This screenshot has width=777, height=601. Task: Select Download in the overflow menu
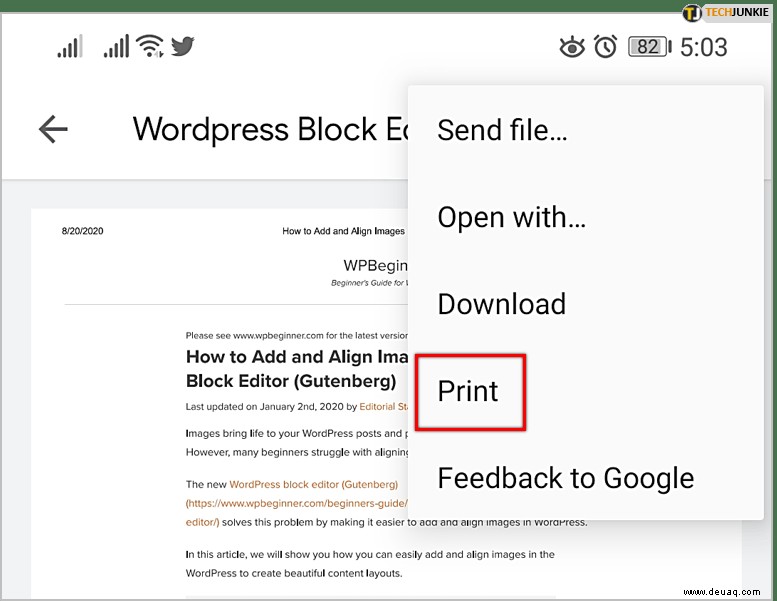tap(585, 304)
